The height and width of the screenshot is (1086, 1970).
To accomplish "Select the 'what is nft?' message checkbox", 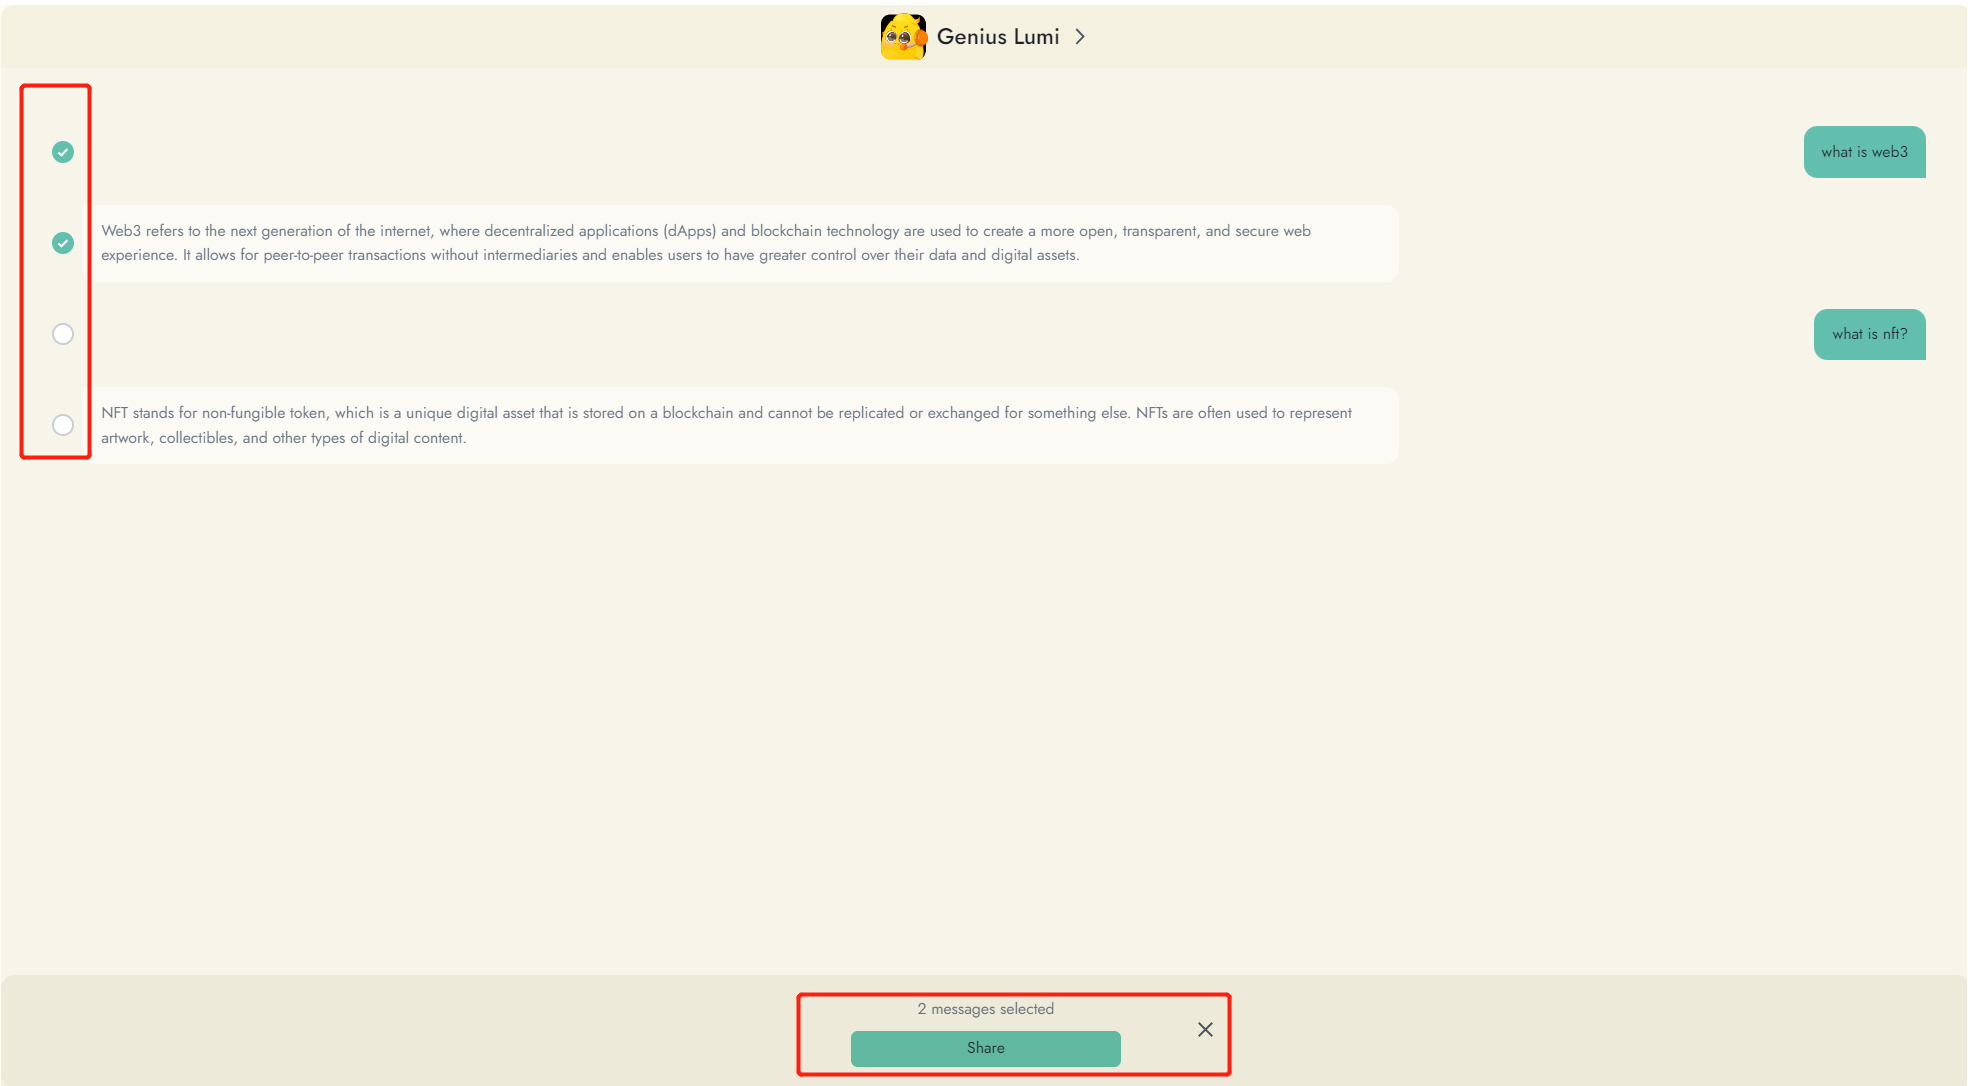I will (63, 334).
